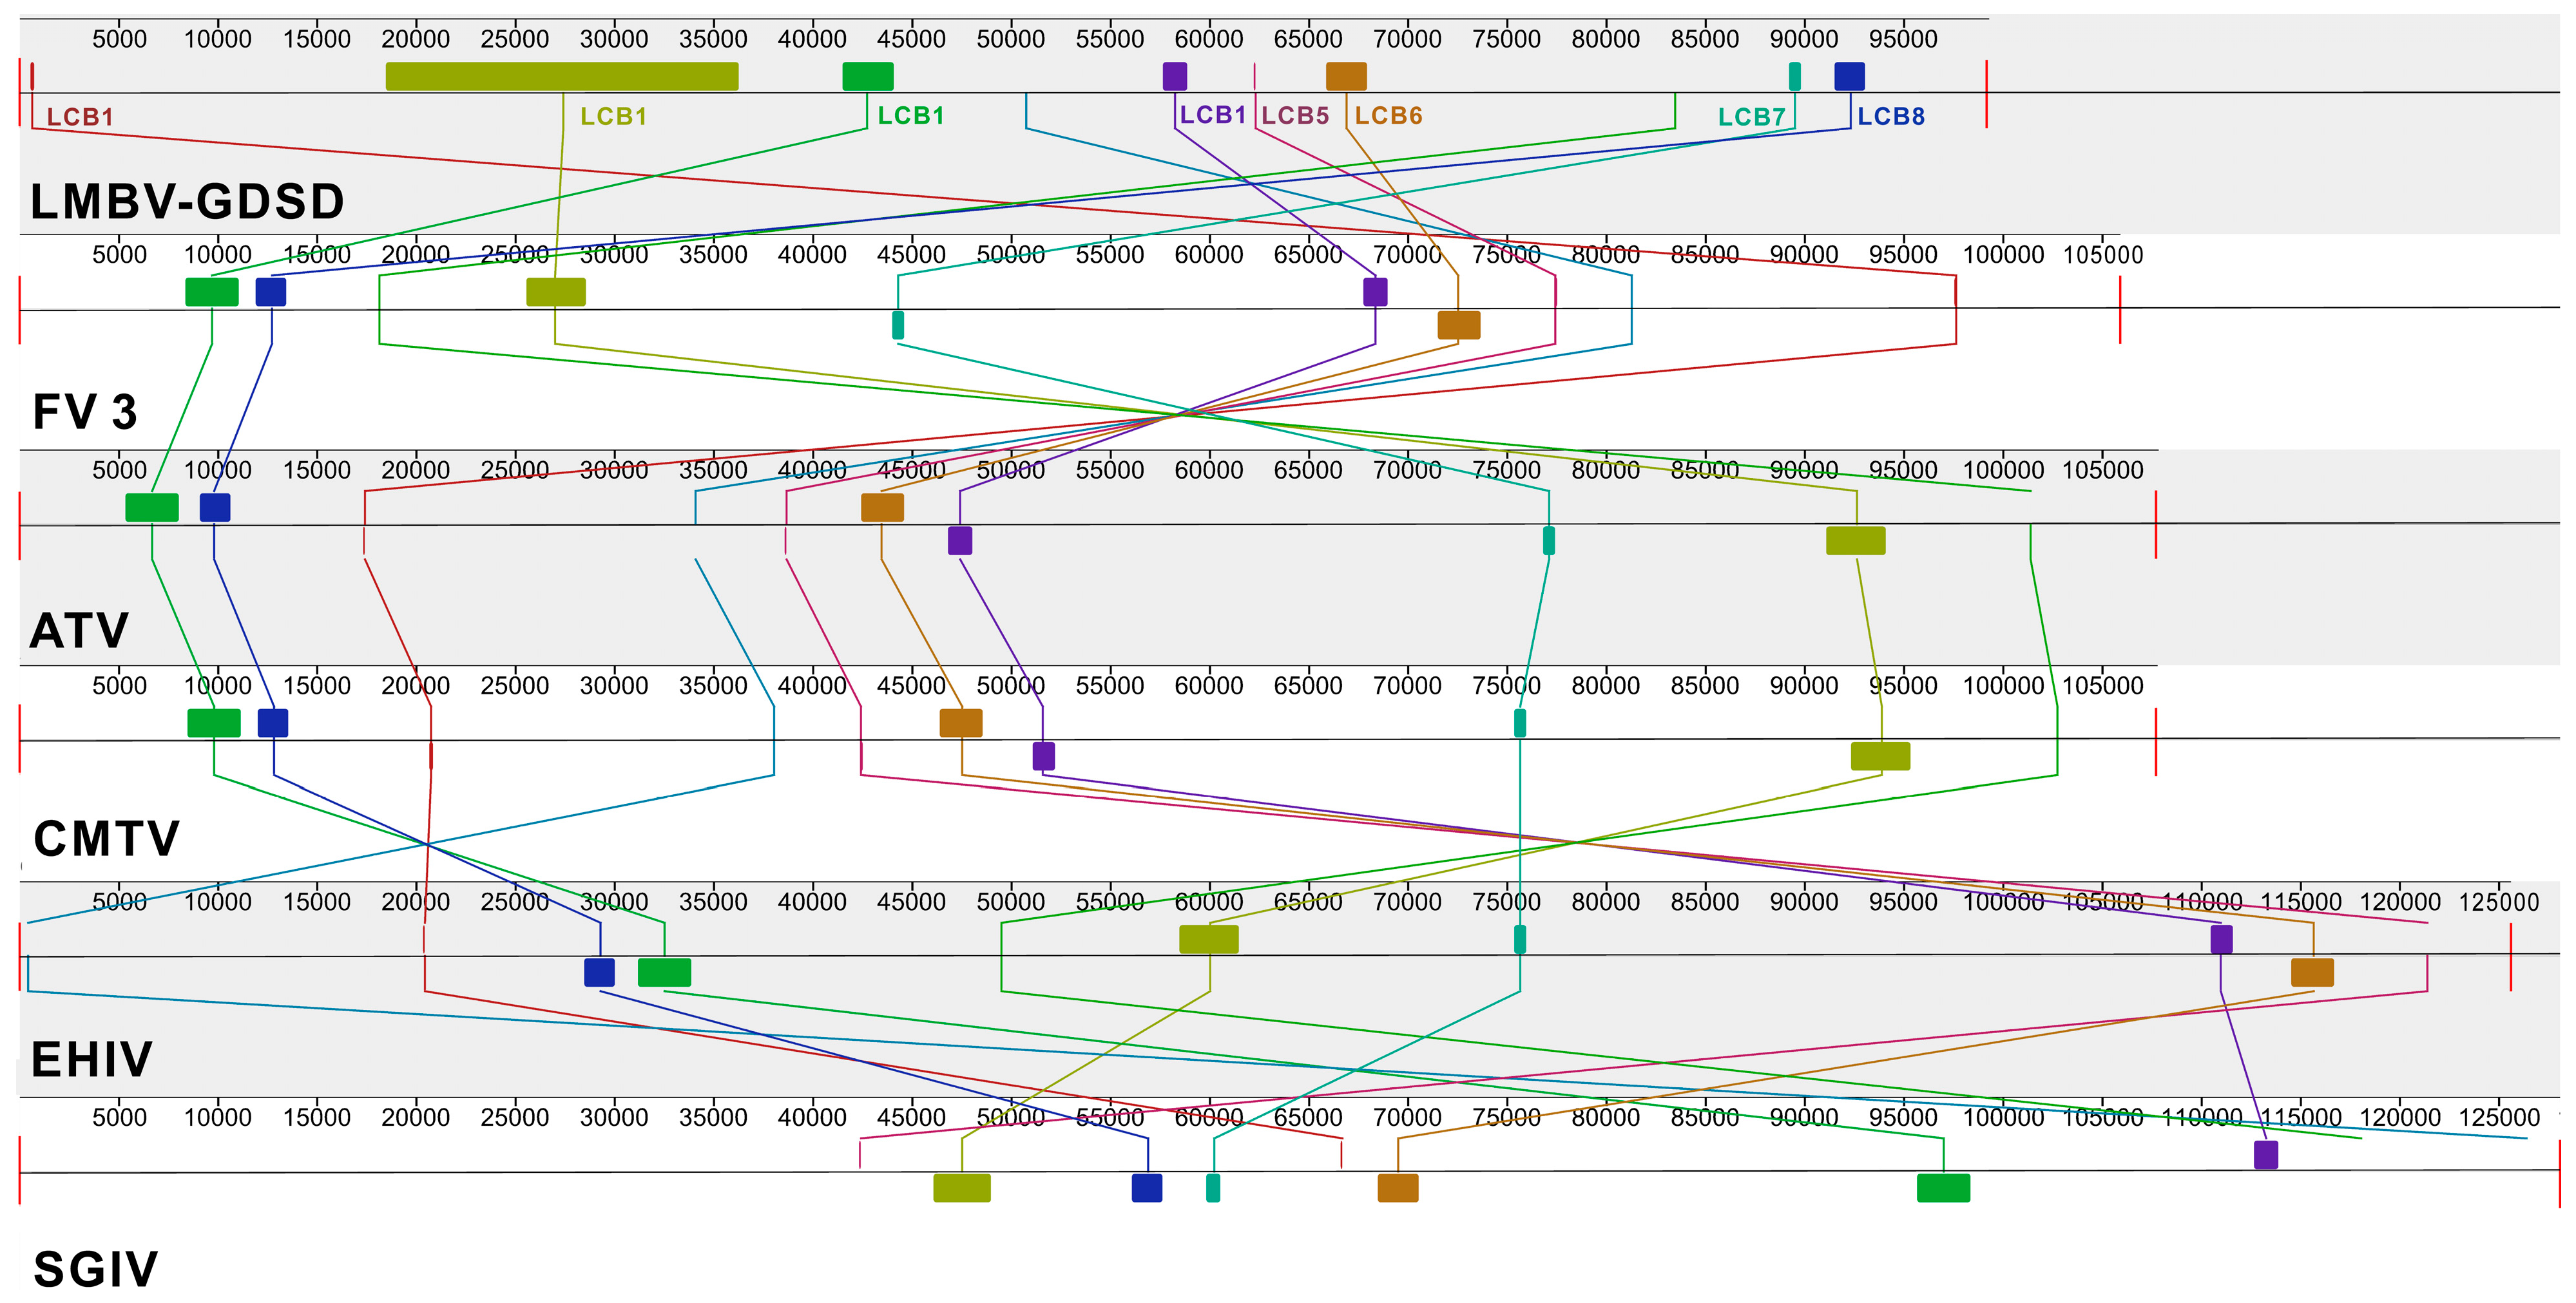Click the ATV genome label
This screenshot has width=2576, height=1303.
point(79,631)
